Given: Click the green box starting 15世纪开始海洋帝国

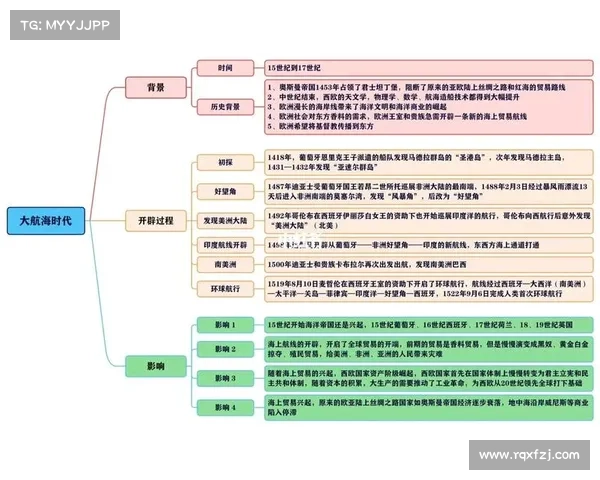Looking at the screenshot, I should [429, 325].
